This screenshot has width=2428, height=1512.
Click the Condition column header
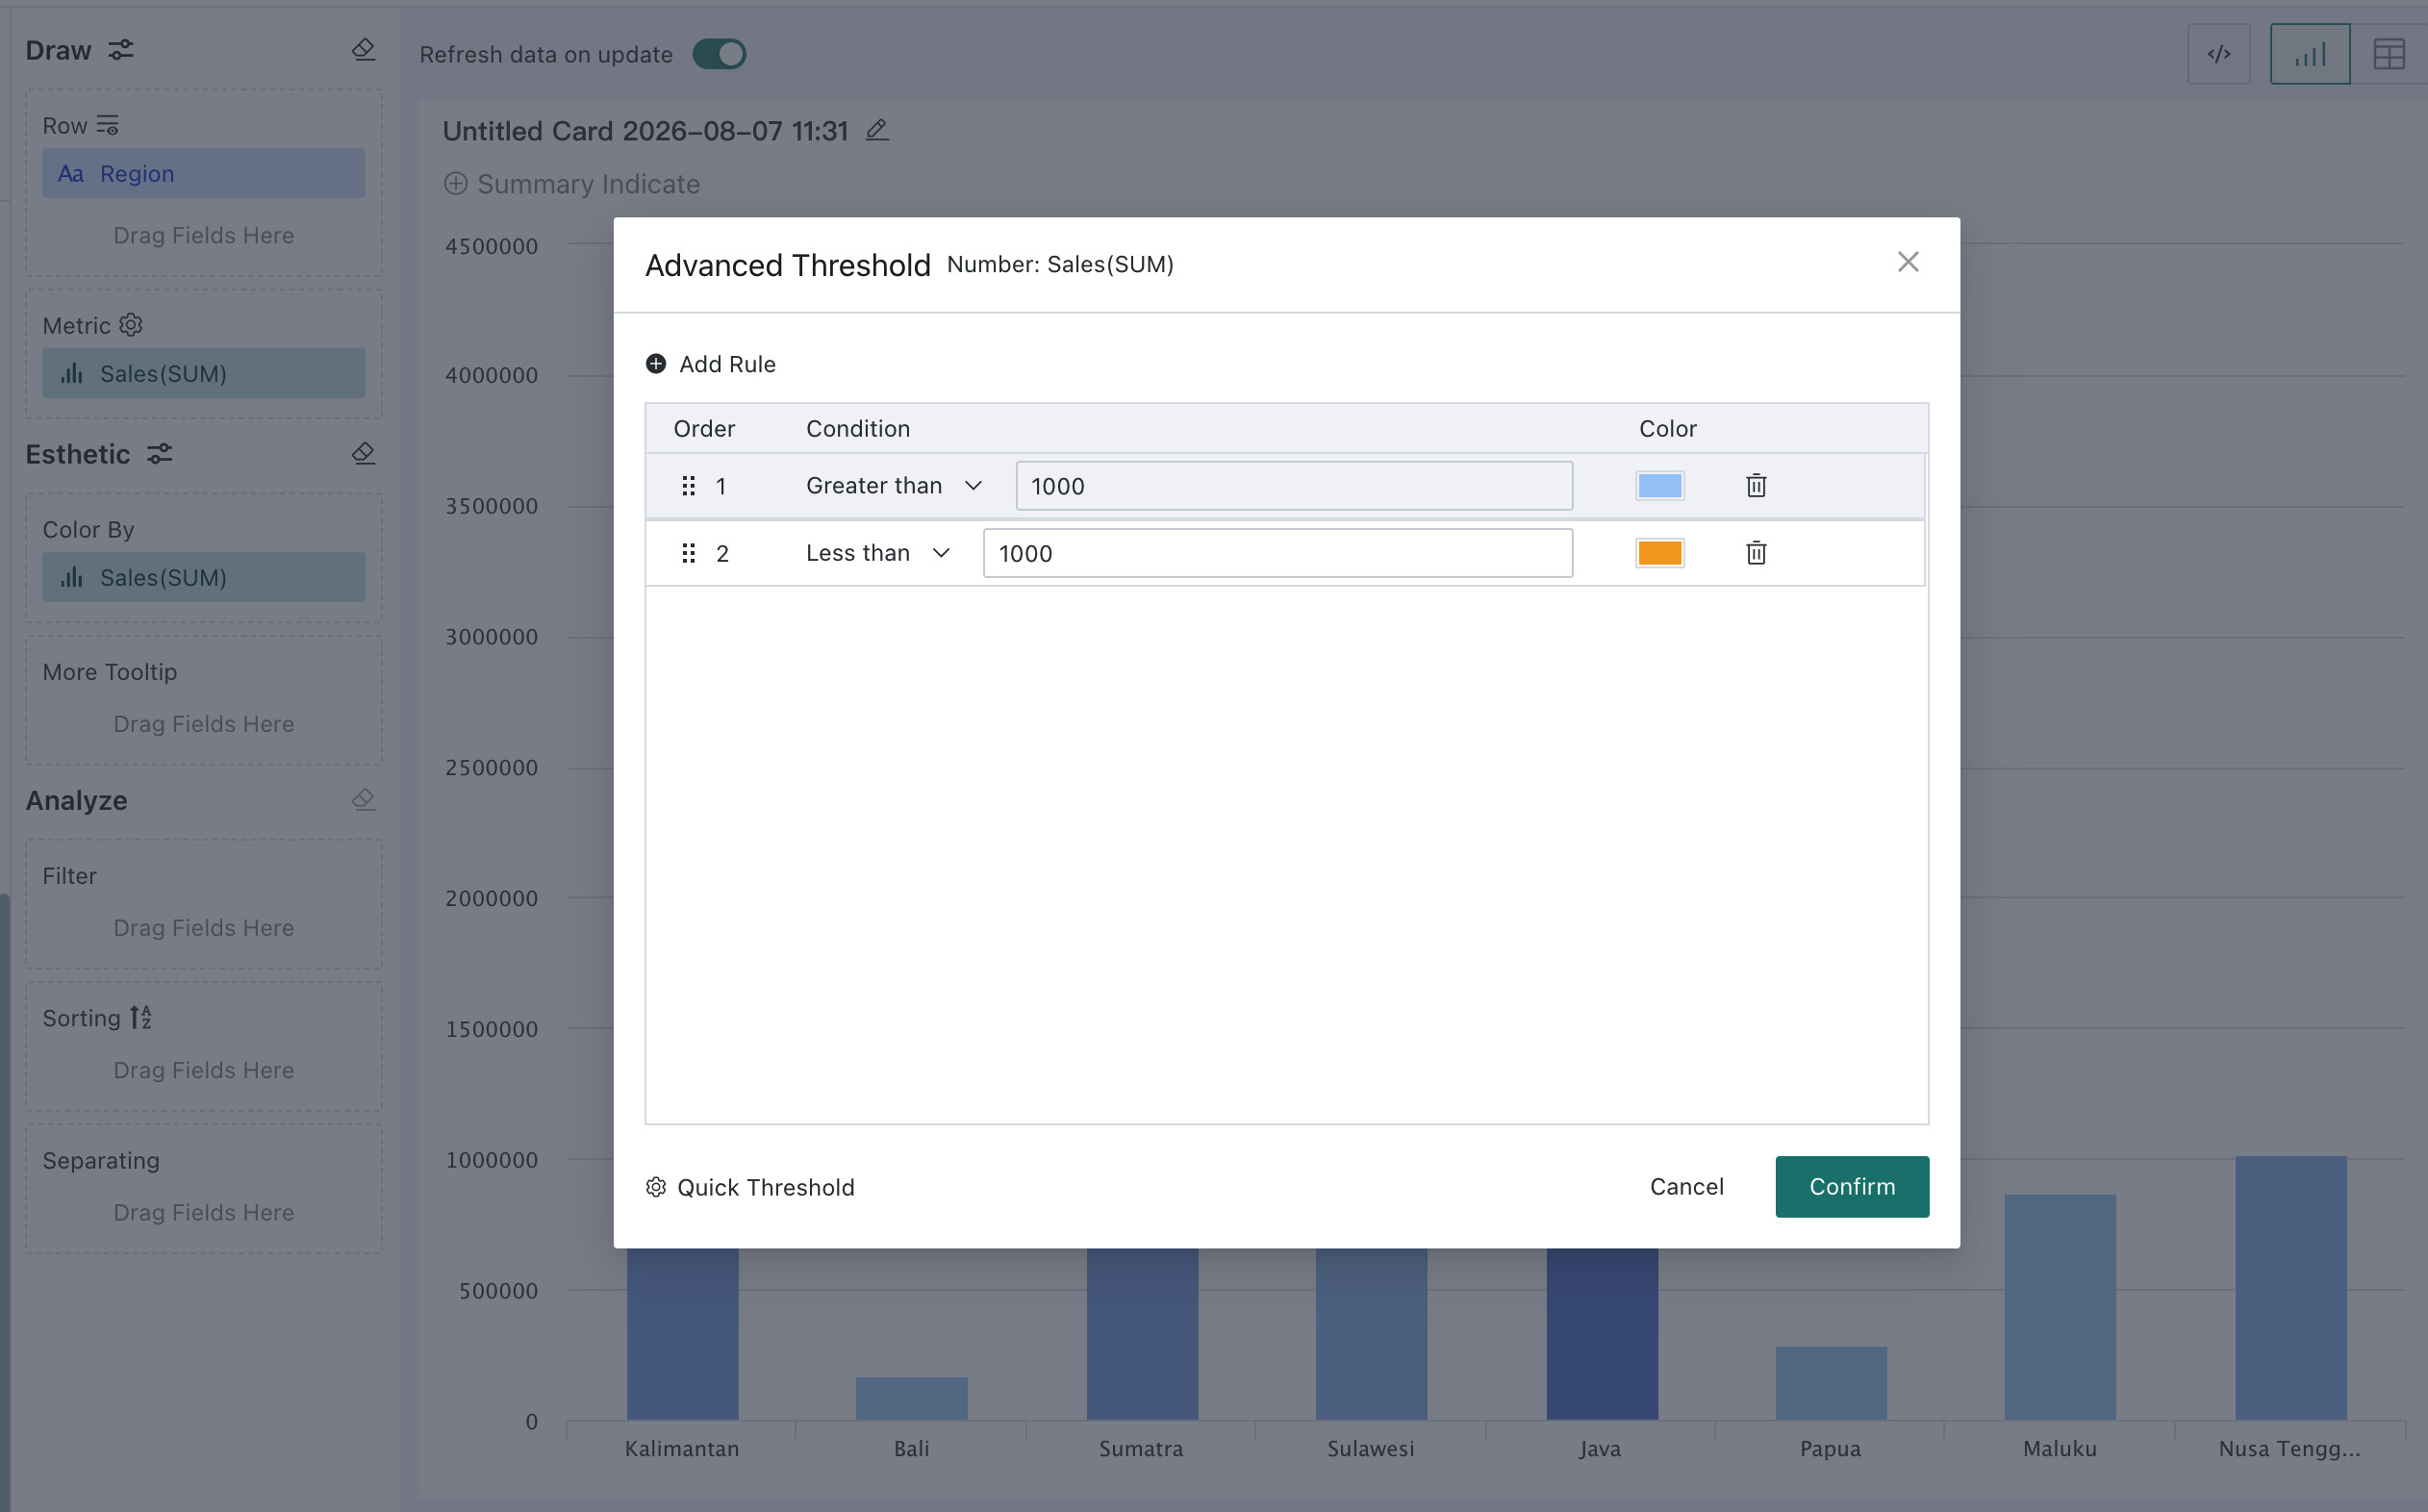(x=858, y=429)
